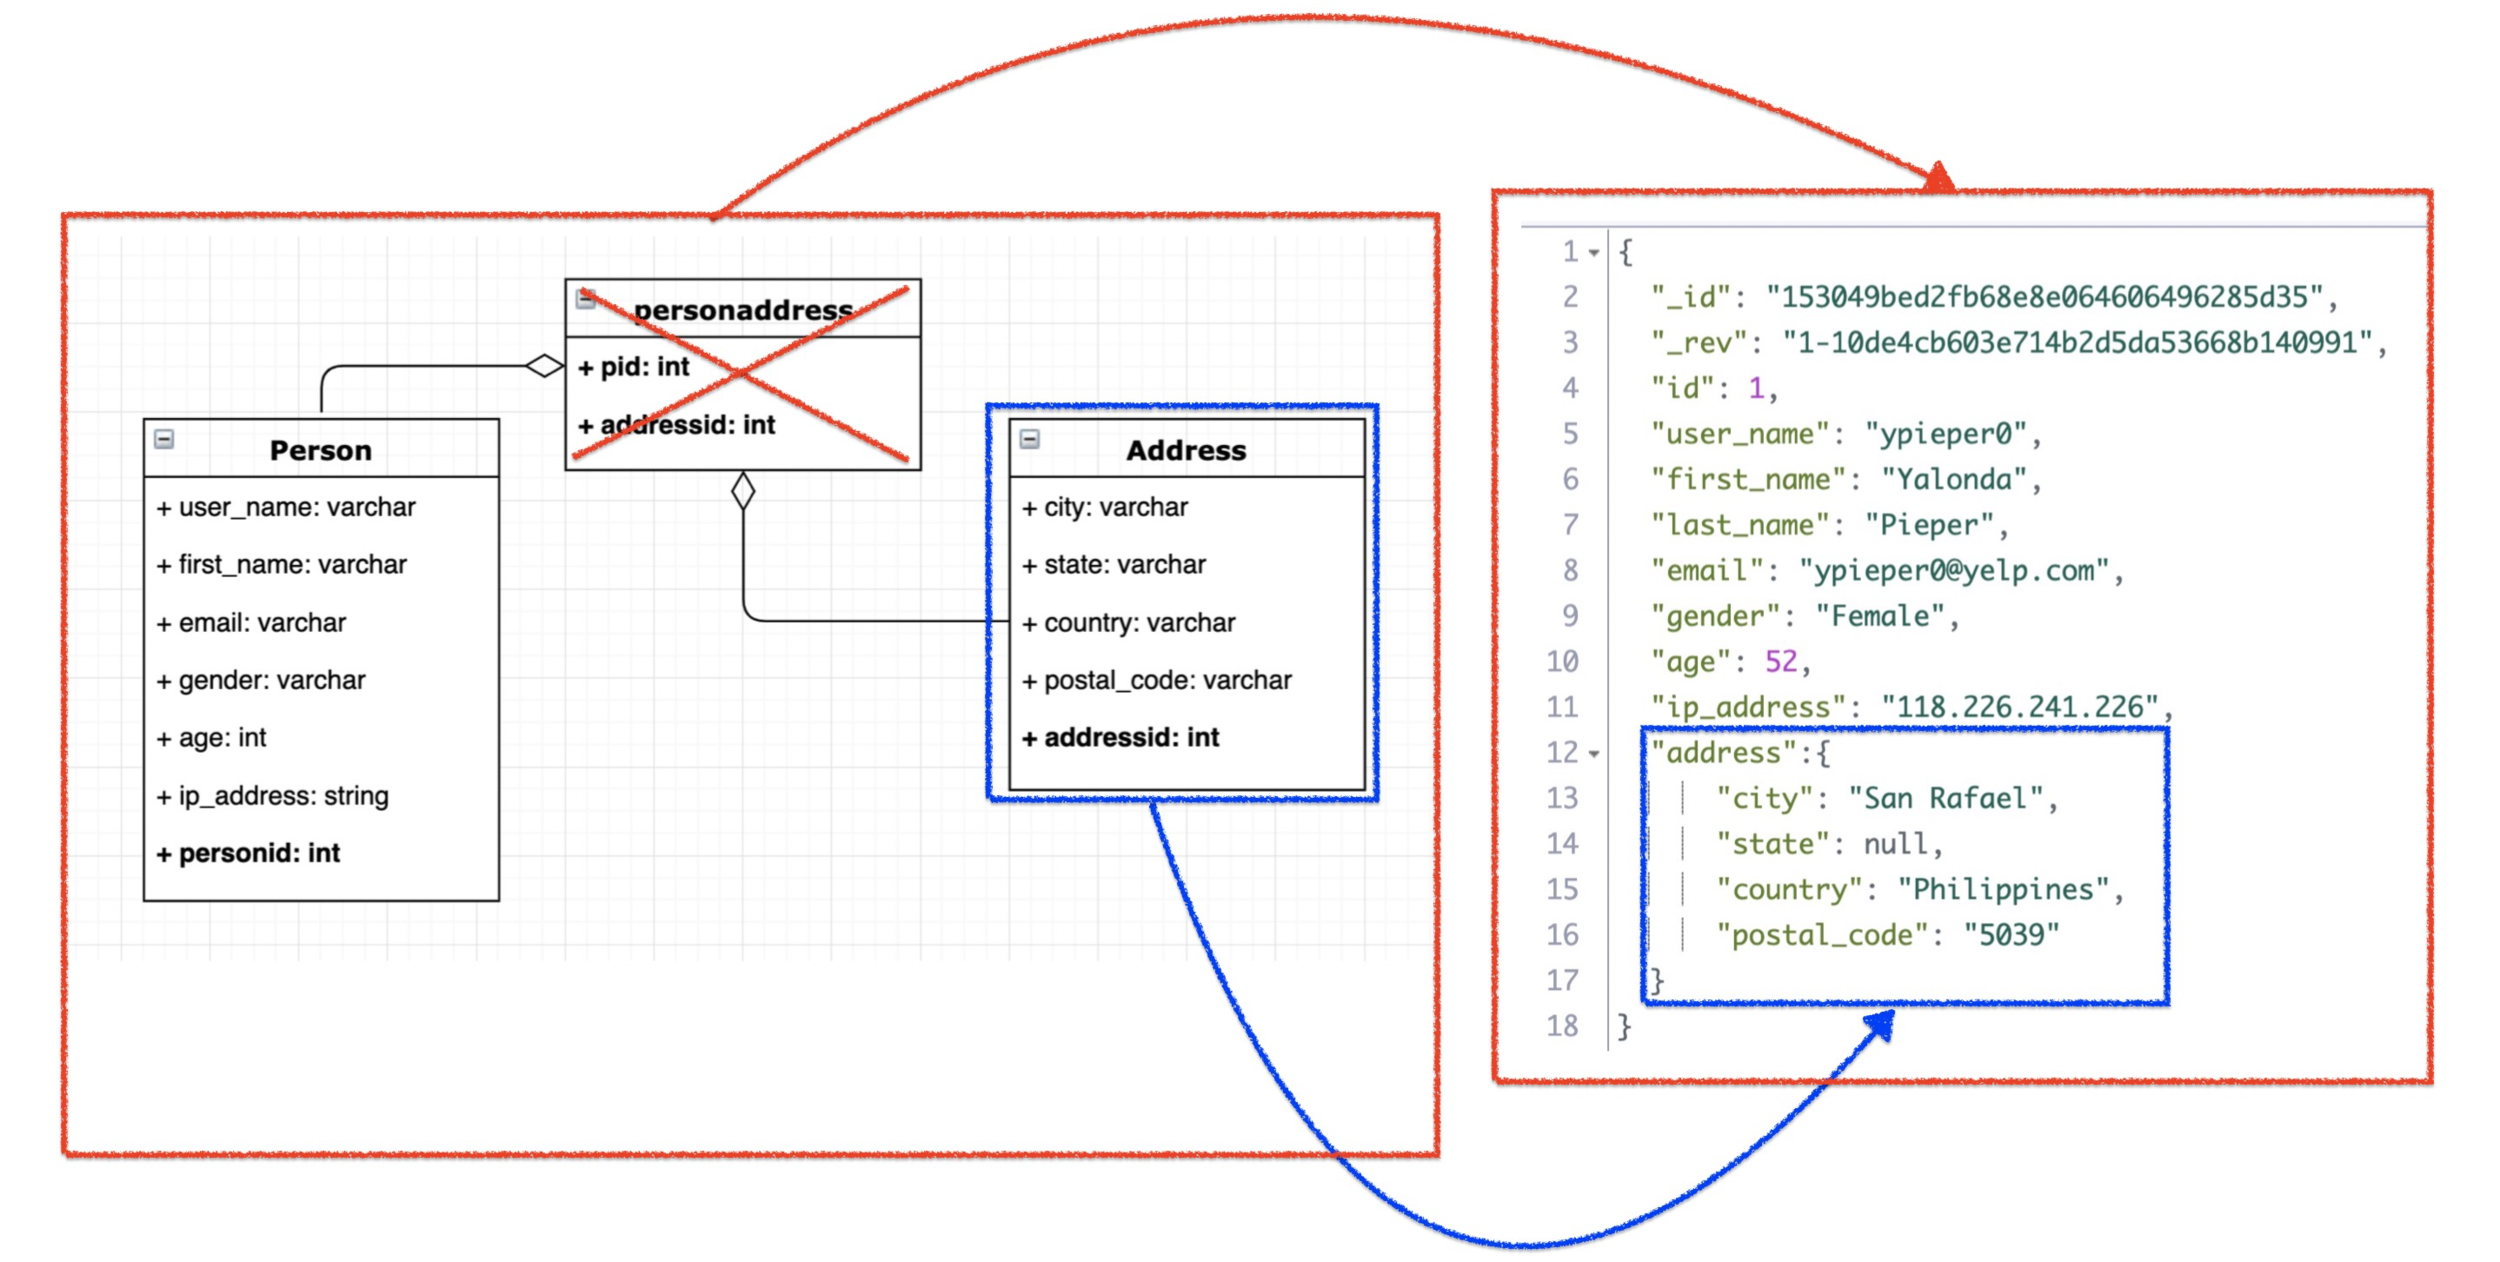Fold the address object at line 12
Viewport: 2500px width, 1262px height.
pos(1594,754)
